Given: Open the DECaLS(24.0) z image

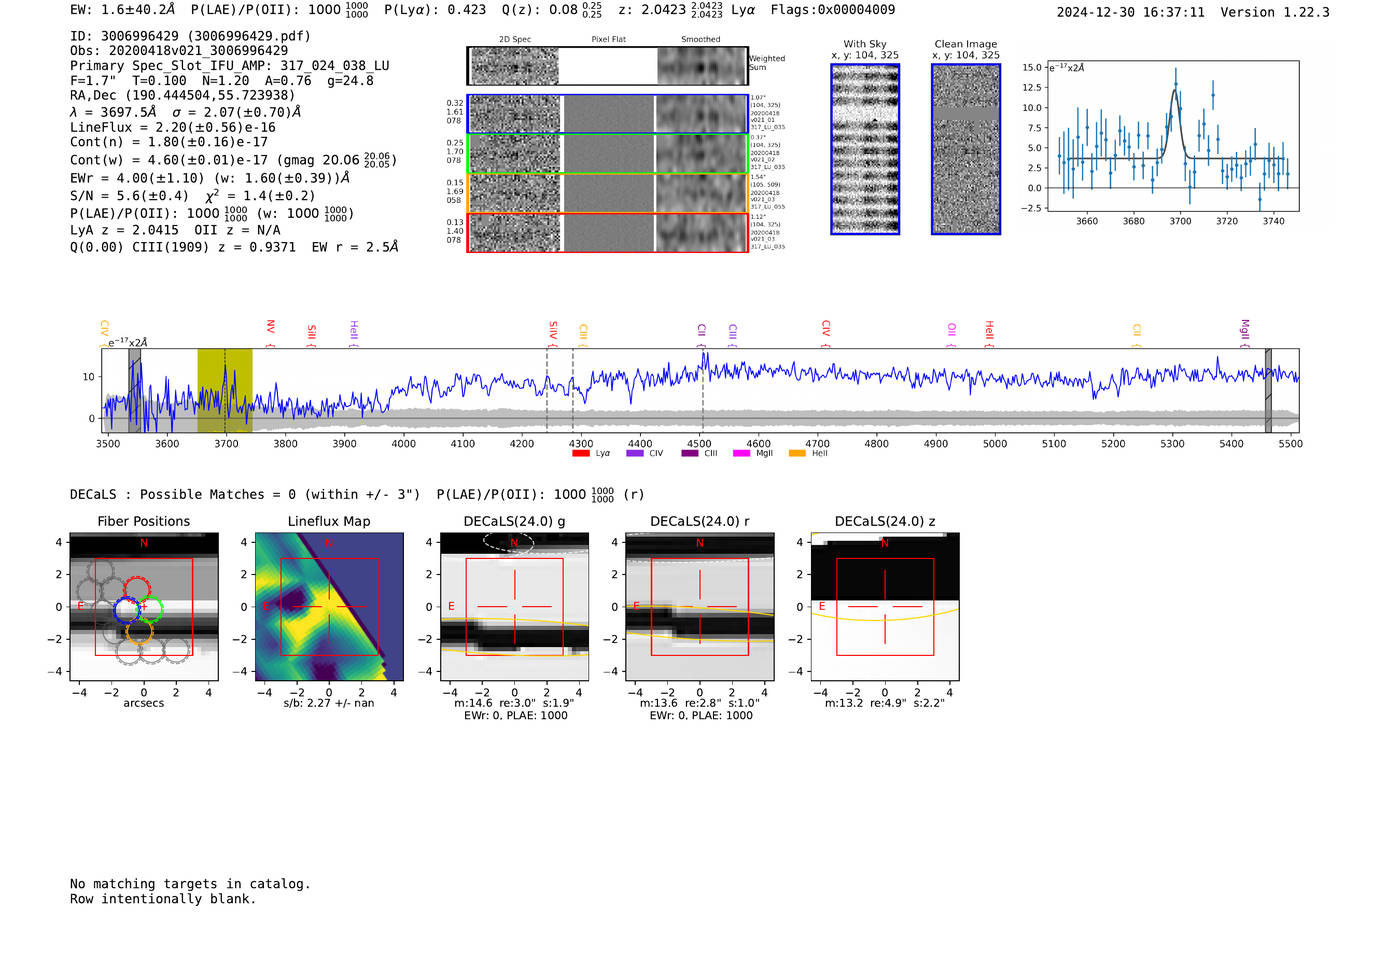Looking at the screenshot, I should 884,607.
